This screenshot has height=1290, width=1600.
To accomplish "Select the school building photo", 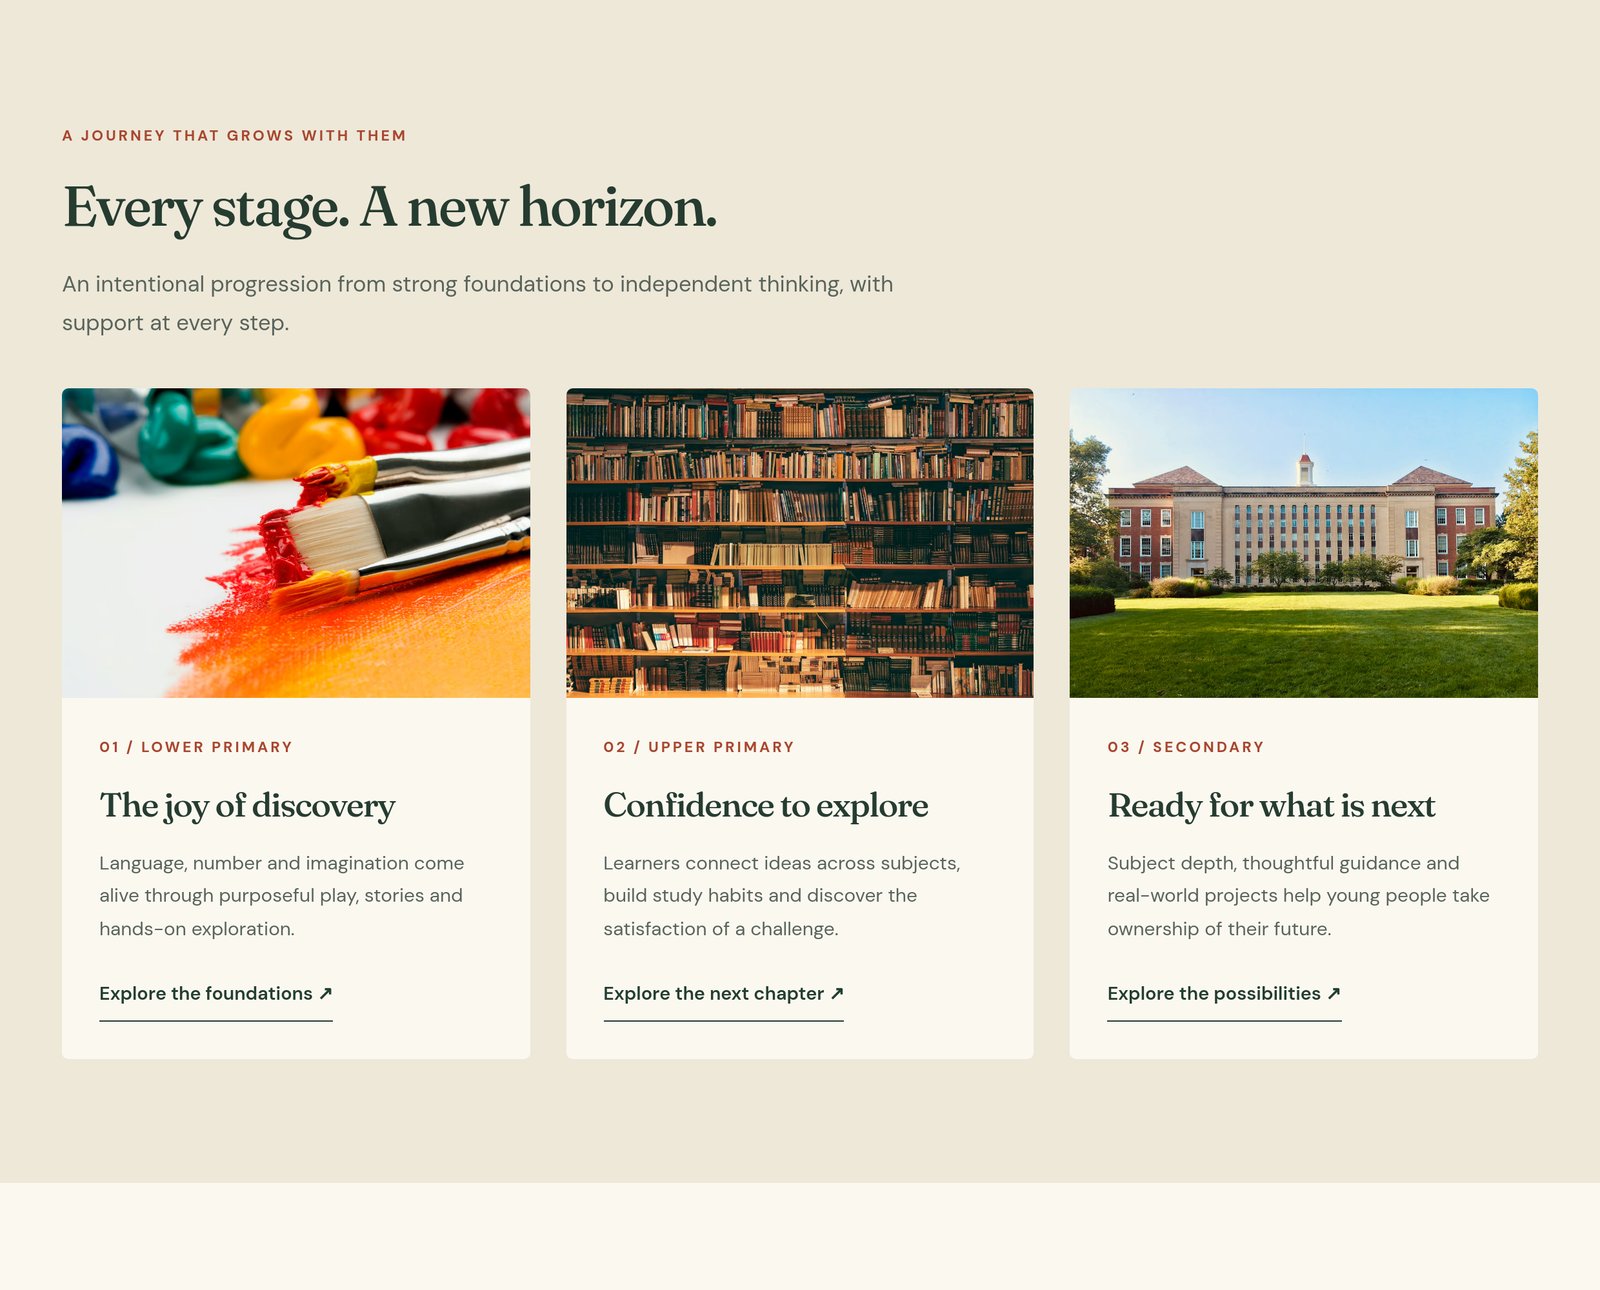I will [1304, 543].
